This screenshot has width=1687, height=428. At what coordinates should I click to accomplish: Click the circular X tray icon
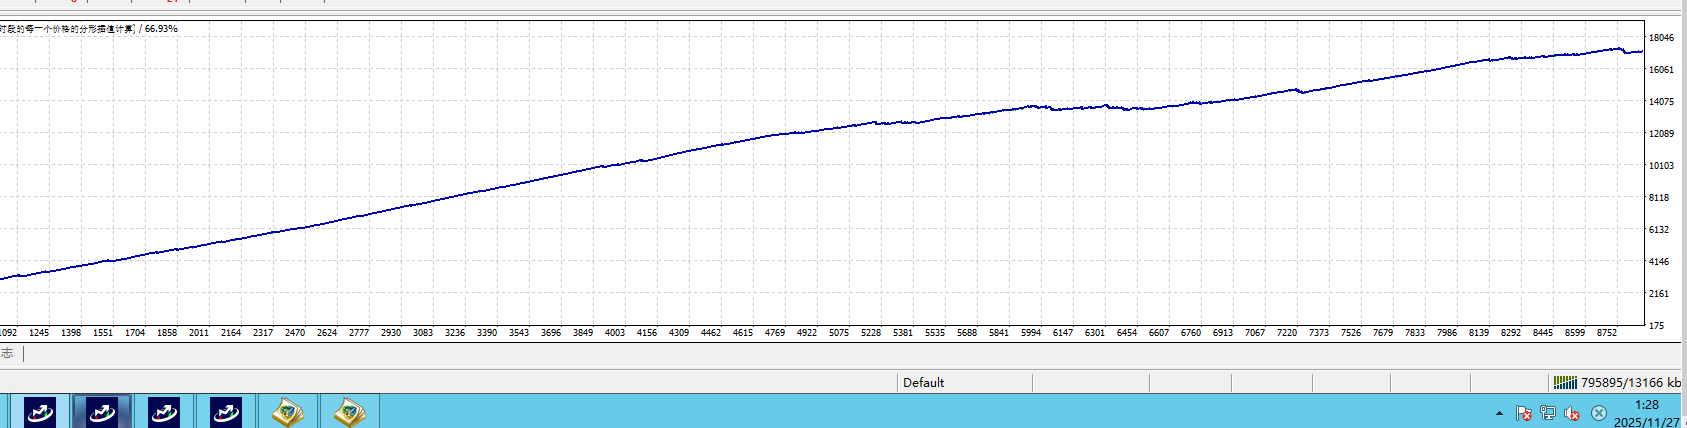pos(1599,413)
